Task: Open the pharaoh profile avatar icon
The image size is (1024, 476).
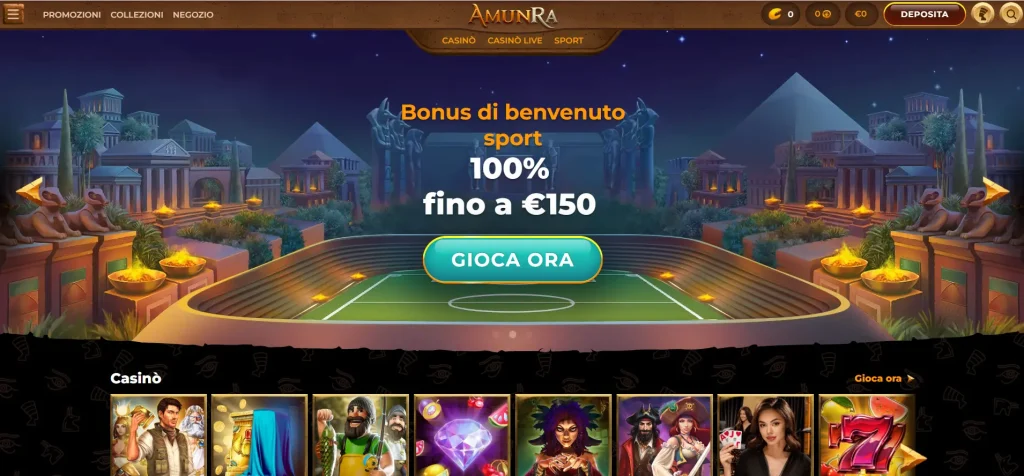Action: [x=983, y=14]
